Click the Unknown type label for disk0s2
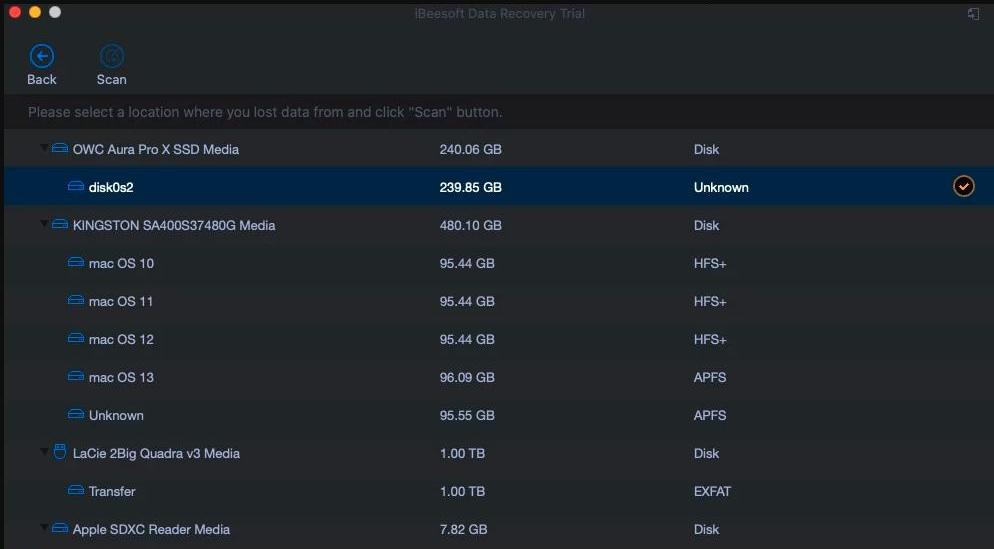 point(721,187)
